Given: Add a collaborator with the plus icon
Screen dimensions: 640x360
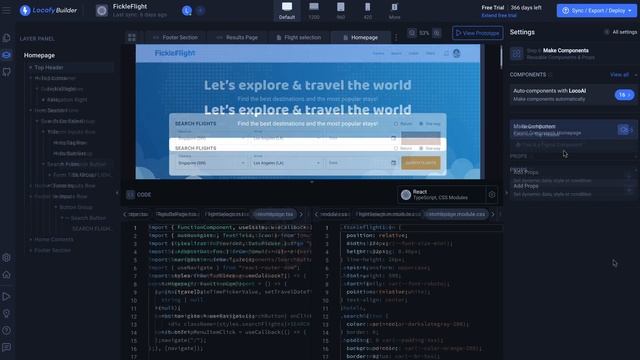Looking at the screenshot, I should [x=200, y=11].
